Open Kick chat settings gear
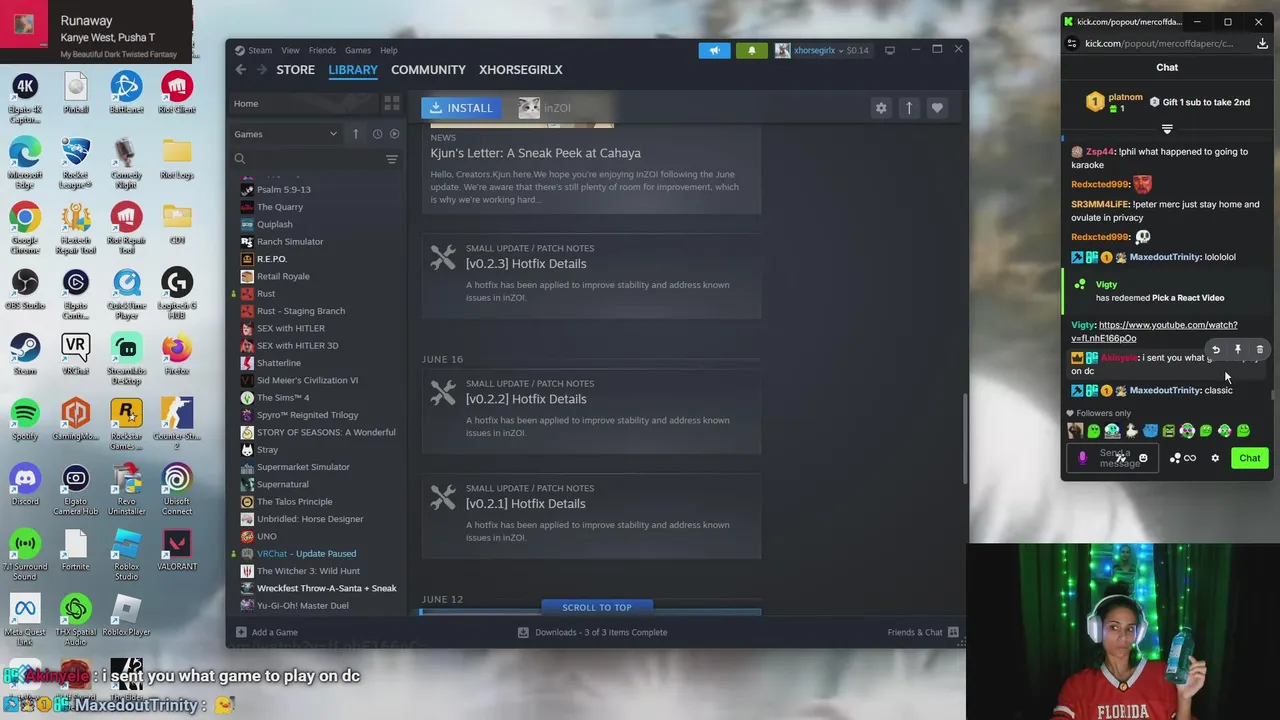 click(1215, 458)
